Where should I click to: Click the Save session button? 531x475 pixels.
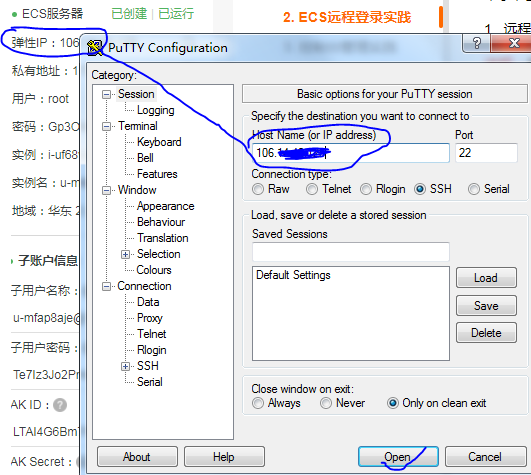coord(486,306)
